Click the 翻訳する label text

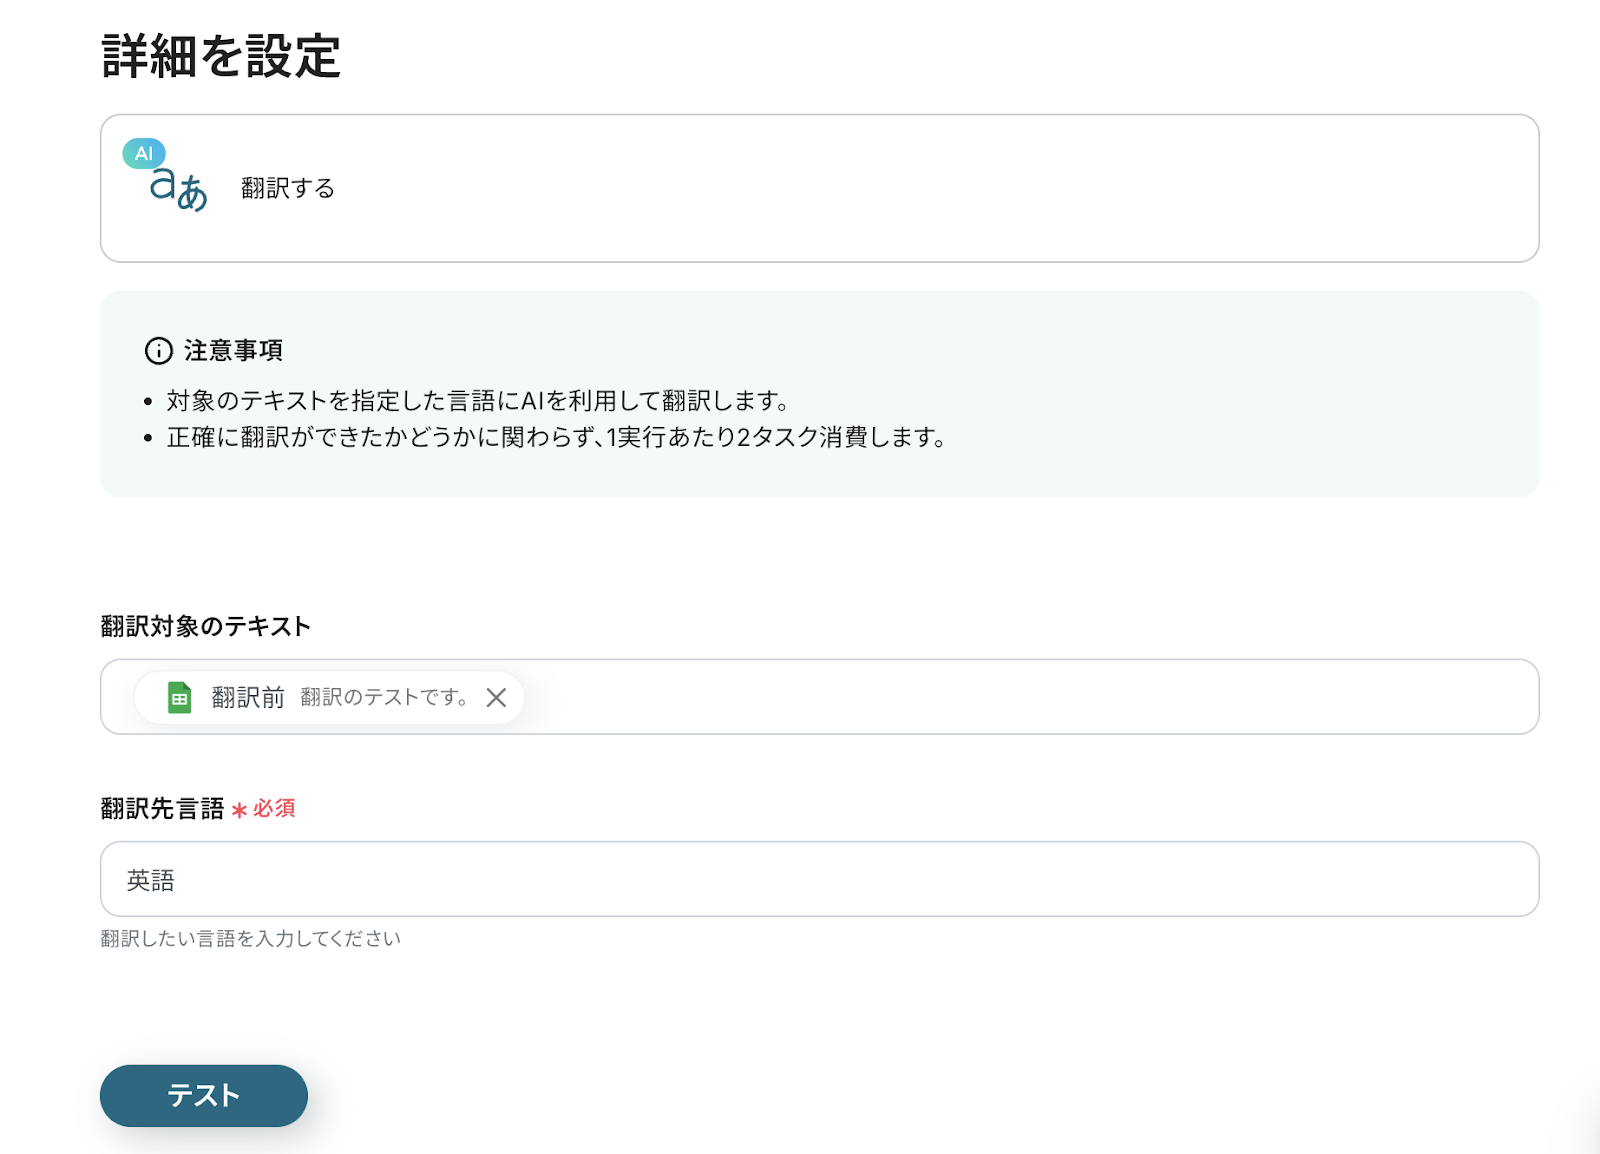click(x=288, y=188)
